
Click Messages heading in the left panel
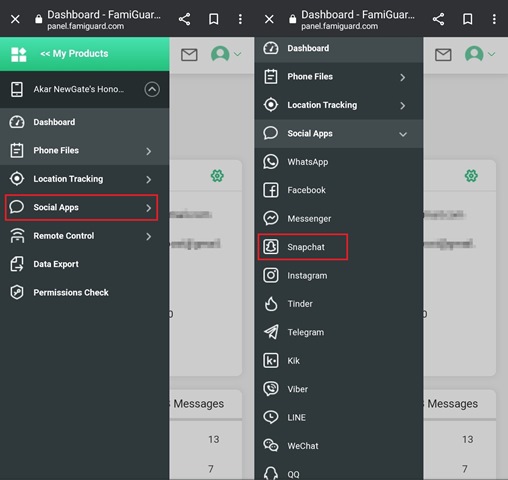199,404
